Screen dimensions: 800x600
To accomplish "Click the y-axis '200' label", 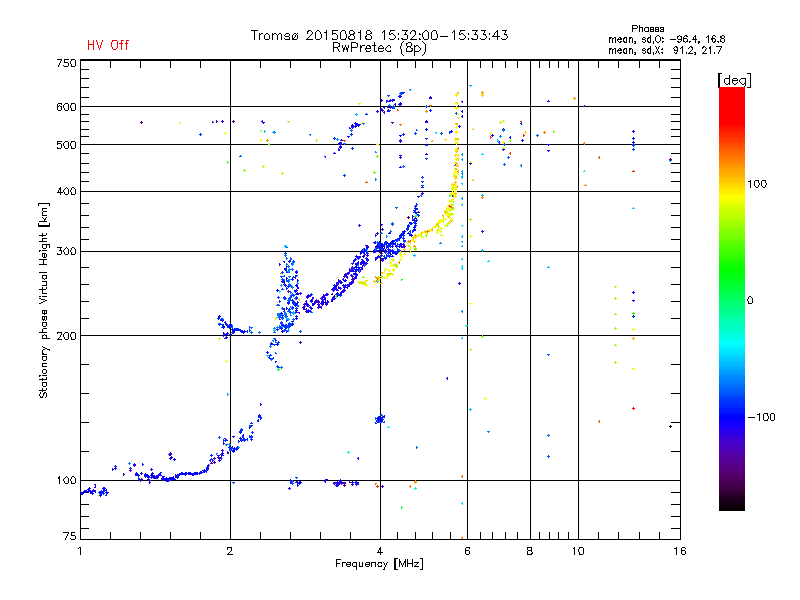I will [66, 336].
